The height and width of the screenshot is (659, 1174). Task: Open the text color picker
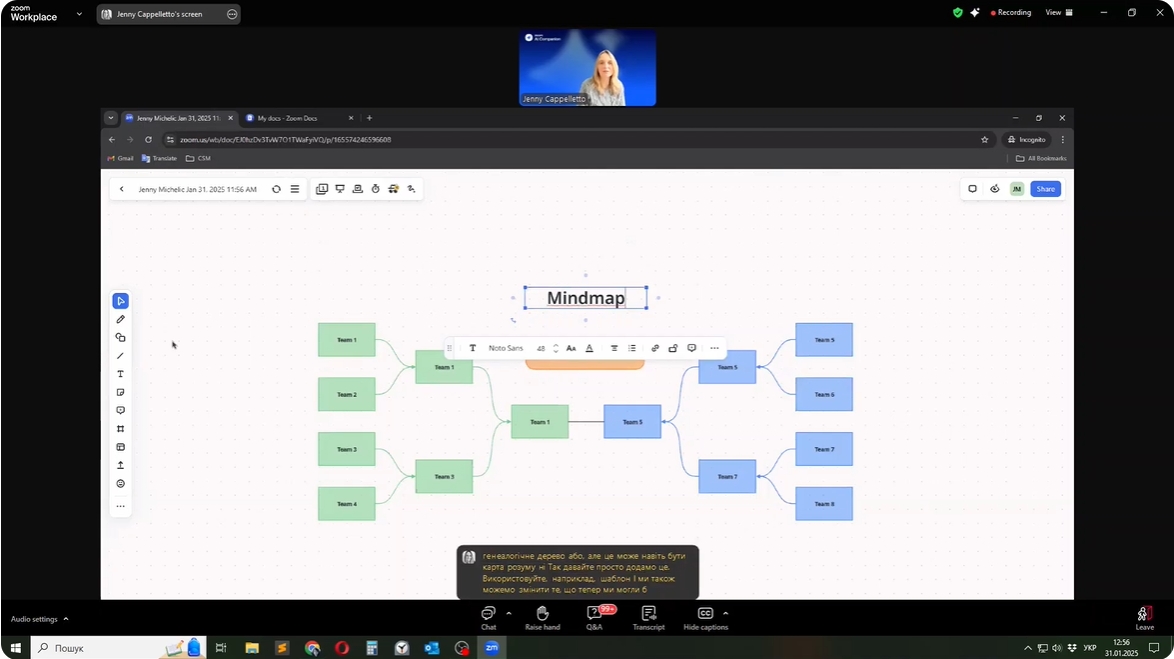point(589,348)
